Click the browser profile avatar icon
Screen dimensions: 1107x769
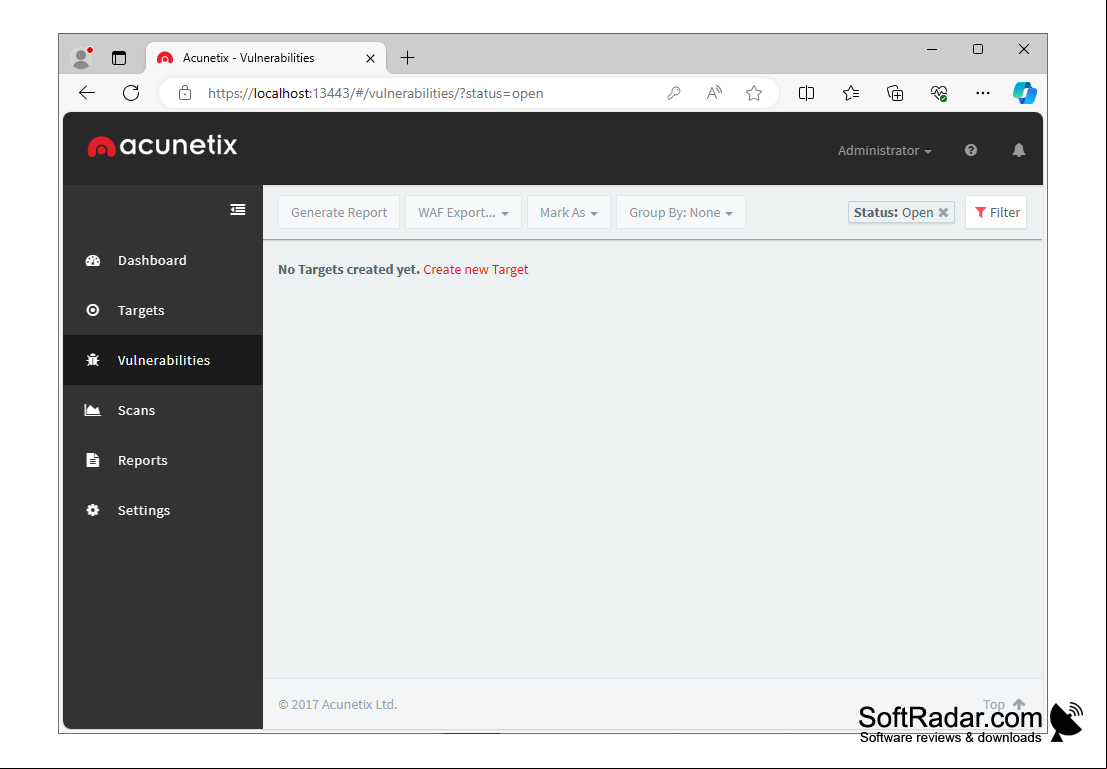tap(82, 58)
